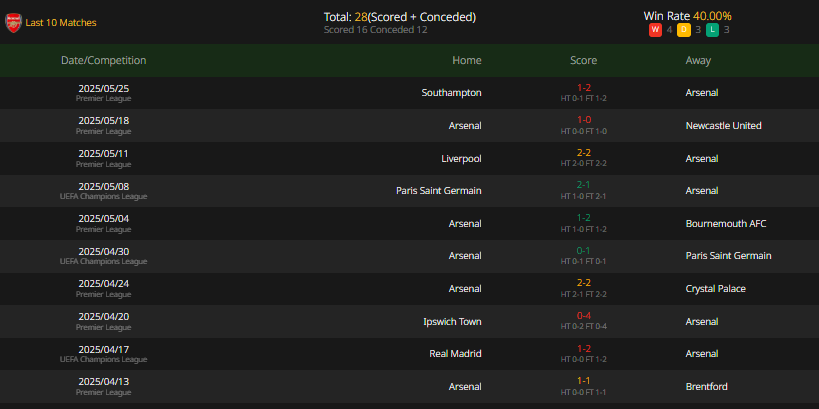Click the Arsenal club crest icon
The width and height of the screenshot is (819, 409).
tap(13, 23)
